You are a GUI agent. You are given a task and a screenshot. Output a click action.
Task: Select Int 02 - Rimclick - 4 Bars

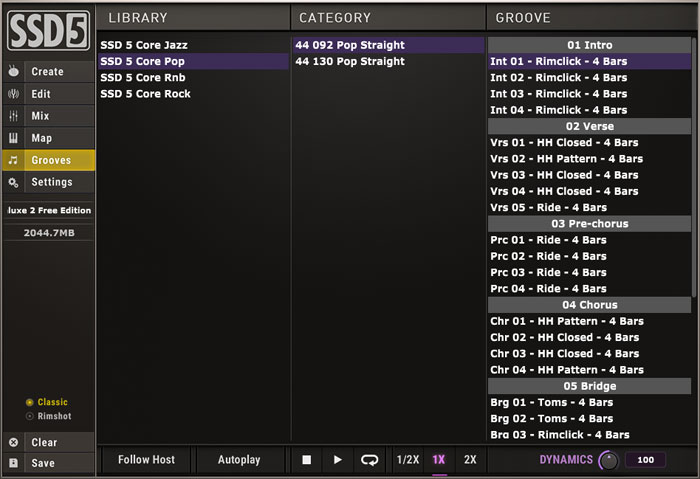(x=589, y=78)
